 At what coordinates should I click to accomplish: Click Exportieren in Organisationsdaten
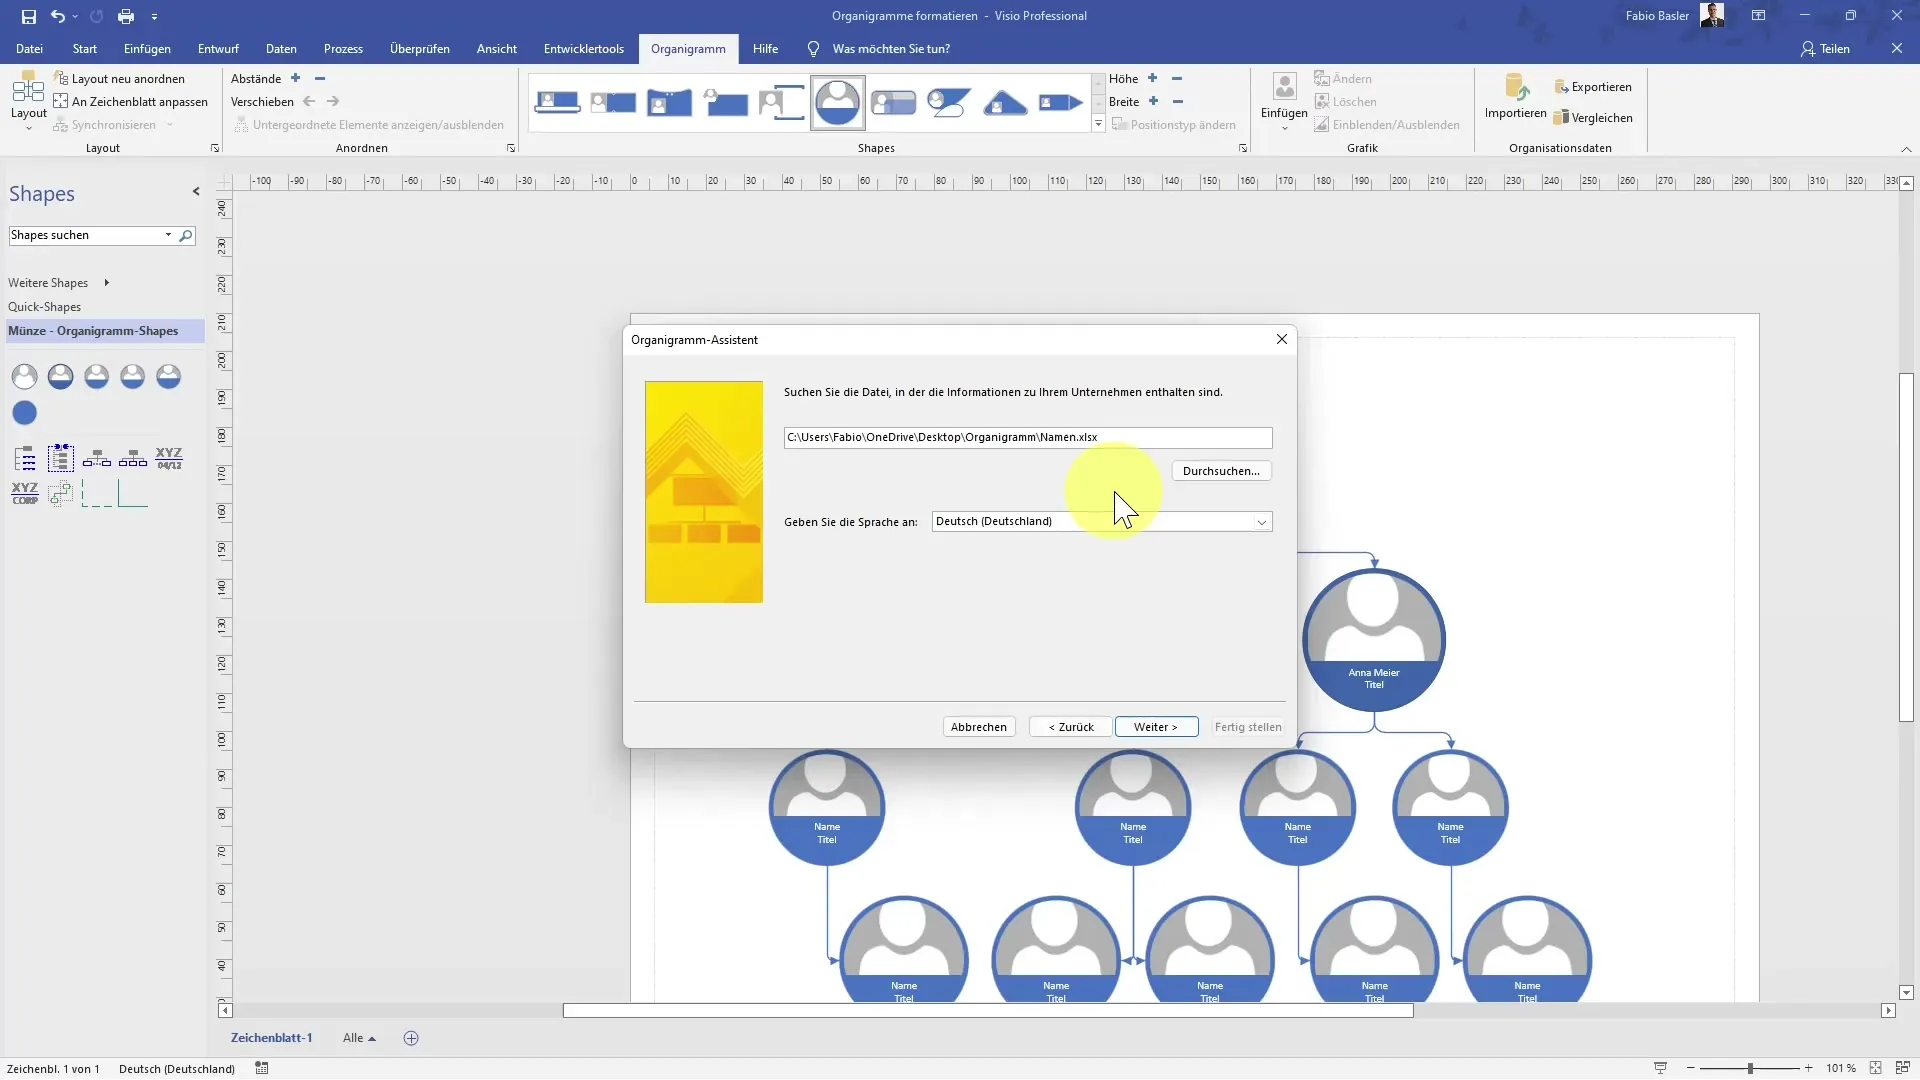(x=1593, y=87)
